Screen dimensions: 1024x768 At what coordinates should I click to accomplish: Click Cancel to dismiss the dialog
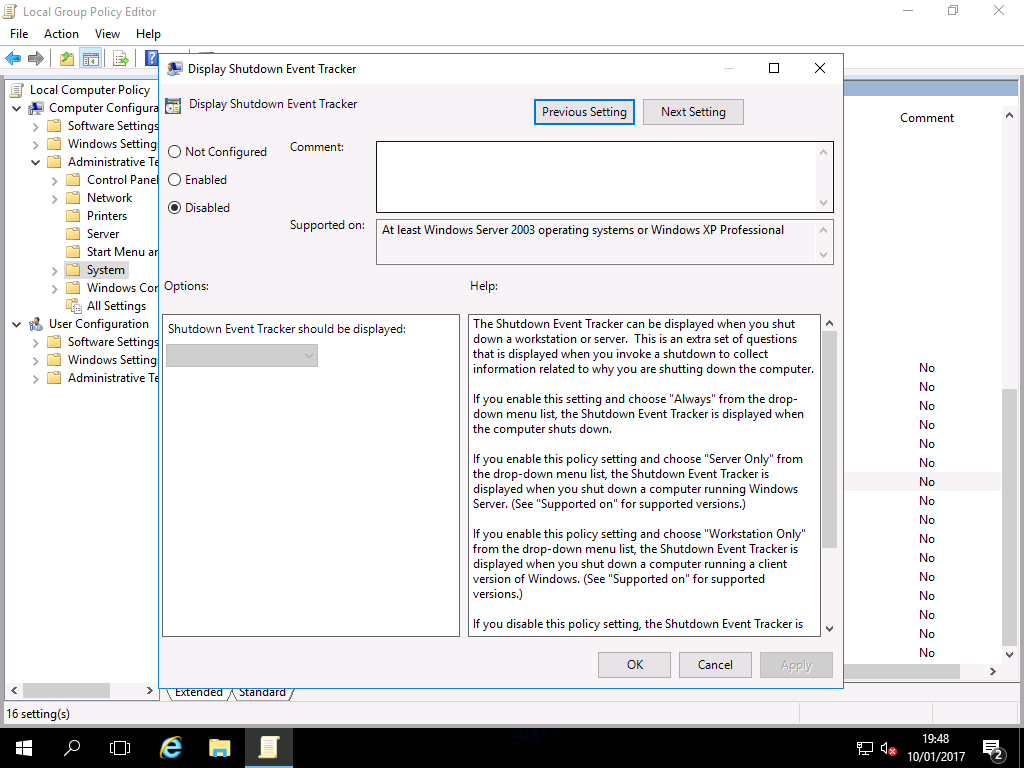715,665
